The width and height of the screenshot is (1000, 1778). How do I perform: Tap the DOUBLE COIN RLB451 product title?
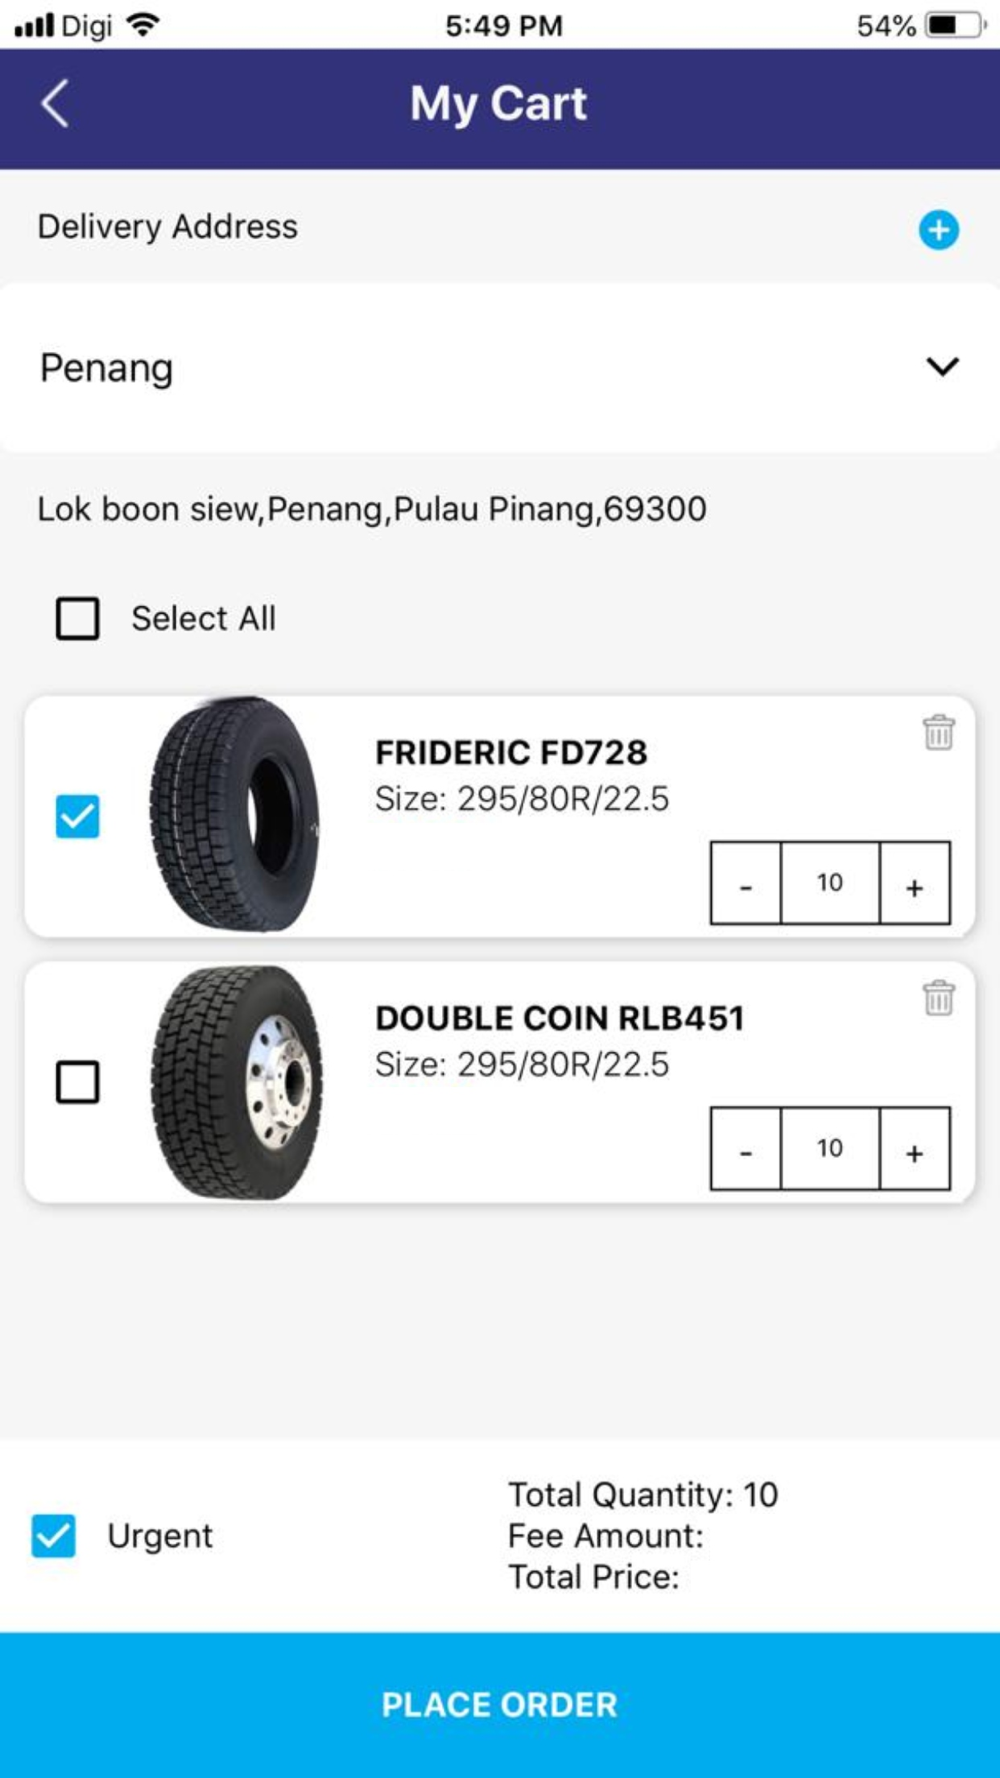click(x=559, y=1018)
